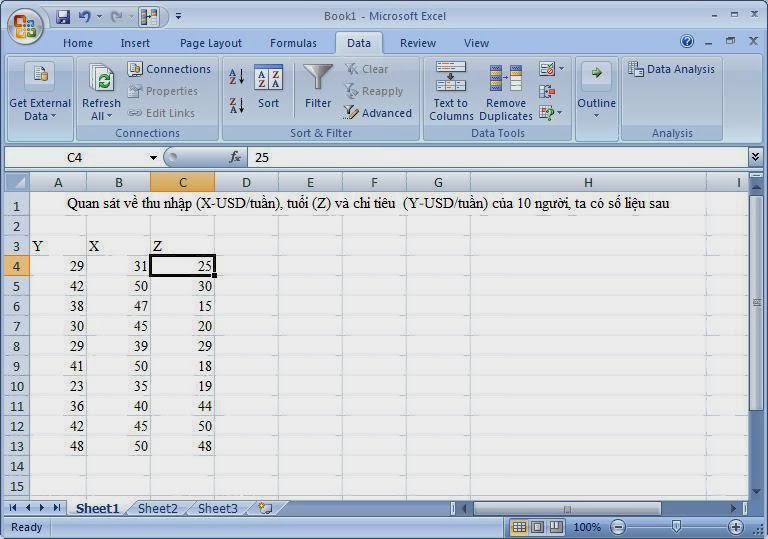
Task: Go to last sheet navigation arrow
Action: pos(57,508)
